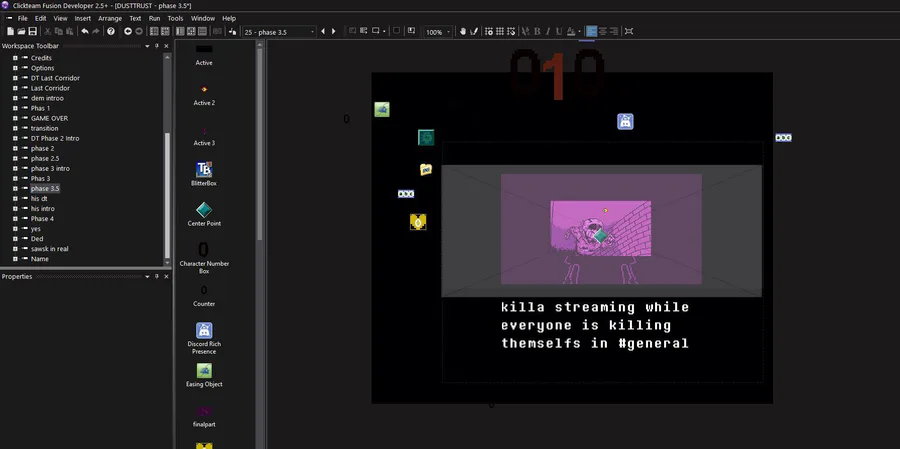Screen dimensions: 900x449
Task: Click the Undo arrow icon
Action: click(85, 32)
